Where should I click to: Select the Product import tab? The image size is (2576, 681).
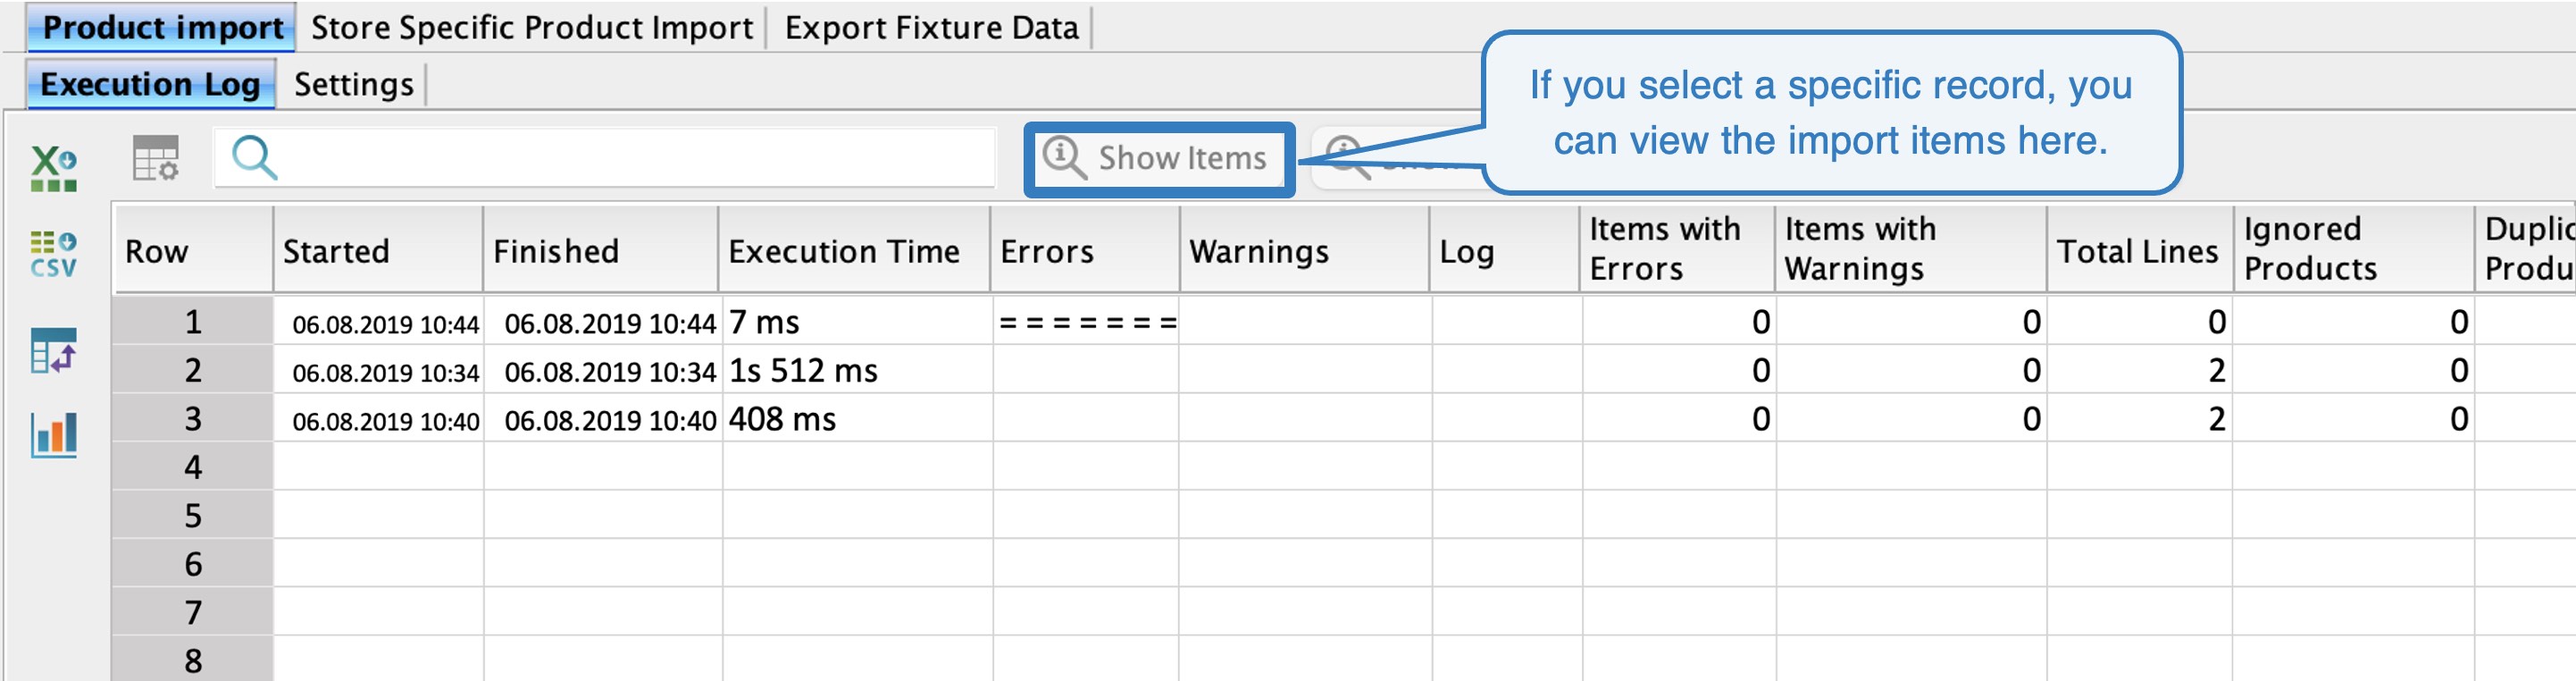[x=162, y=28]
